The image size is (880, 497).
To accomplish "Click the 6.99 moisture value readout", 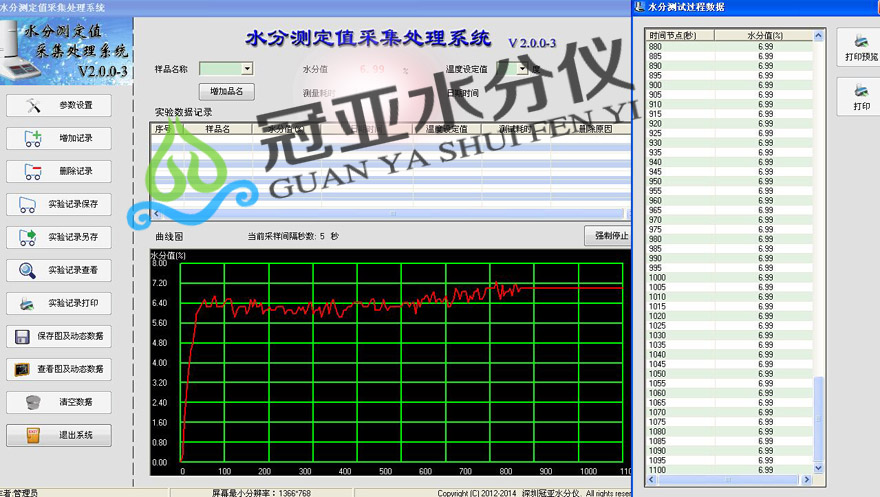I will [372, 69].
